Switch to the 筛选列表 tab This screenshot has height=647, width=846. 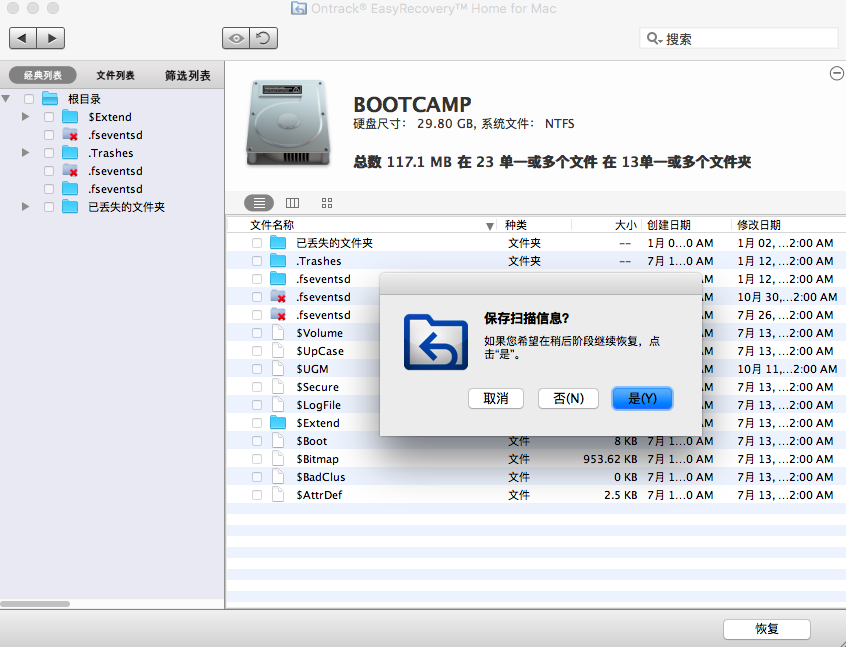pos(186,74)
